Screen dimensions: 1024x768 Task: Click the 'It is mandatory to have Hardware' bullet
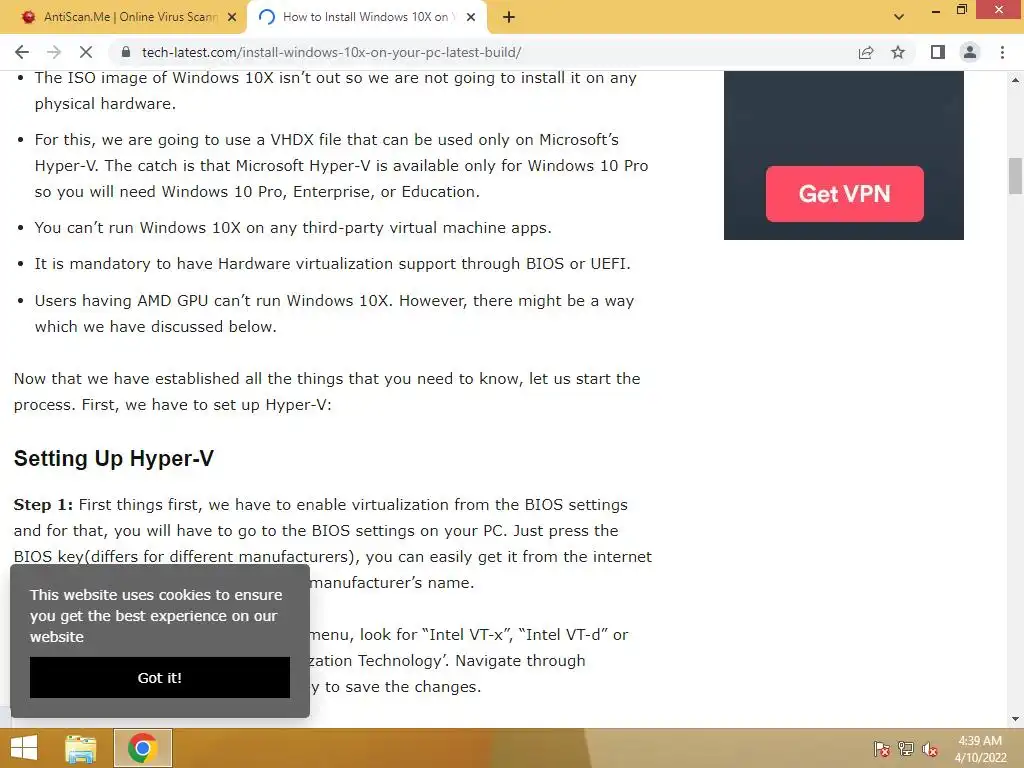pyautogui.click(x=333, y=264)
